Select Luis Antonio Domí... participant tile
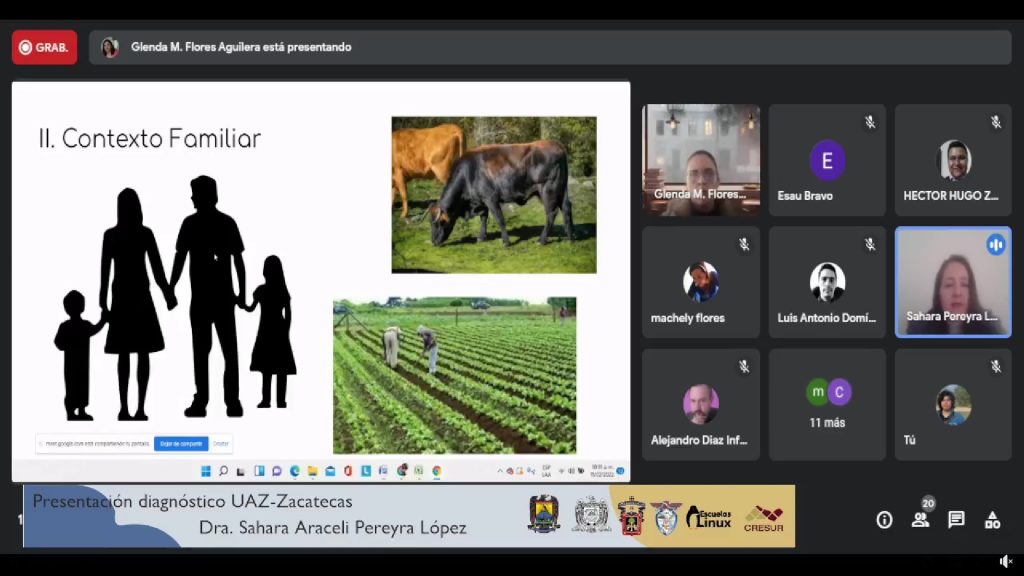Screen dimensions: 1024x576 (827, 282)
